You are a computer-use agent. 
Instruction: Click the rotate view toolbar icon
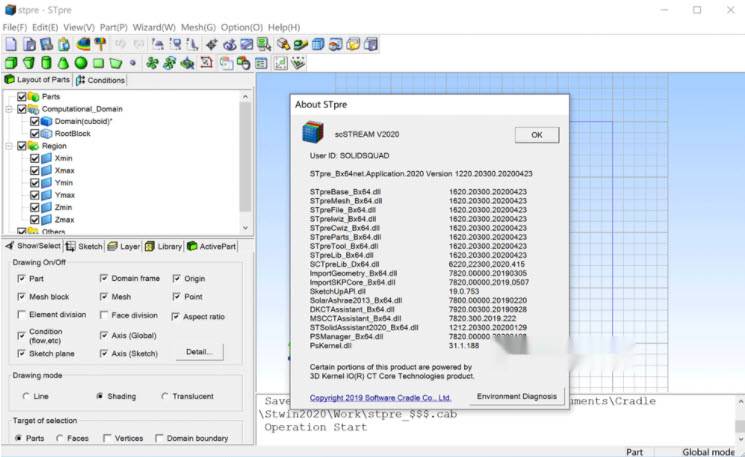(x=229, y=44)
